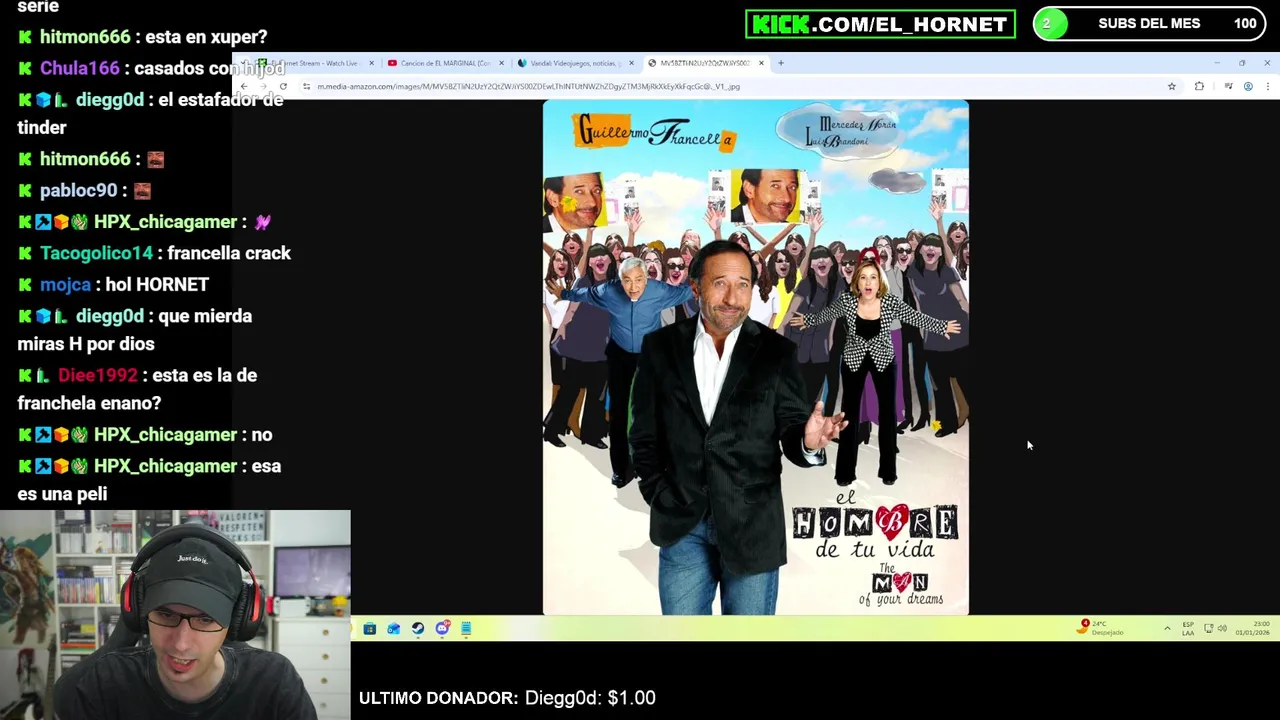Open the media controls icon in browser toolbar
Image resolution: width=1280 pixels, height=720 pixels.
pyautogui.click(x=1228, y=87)
